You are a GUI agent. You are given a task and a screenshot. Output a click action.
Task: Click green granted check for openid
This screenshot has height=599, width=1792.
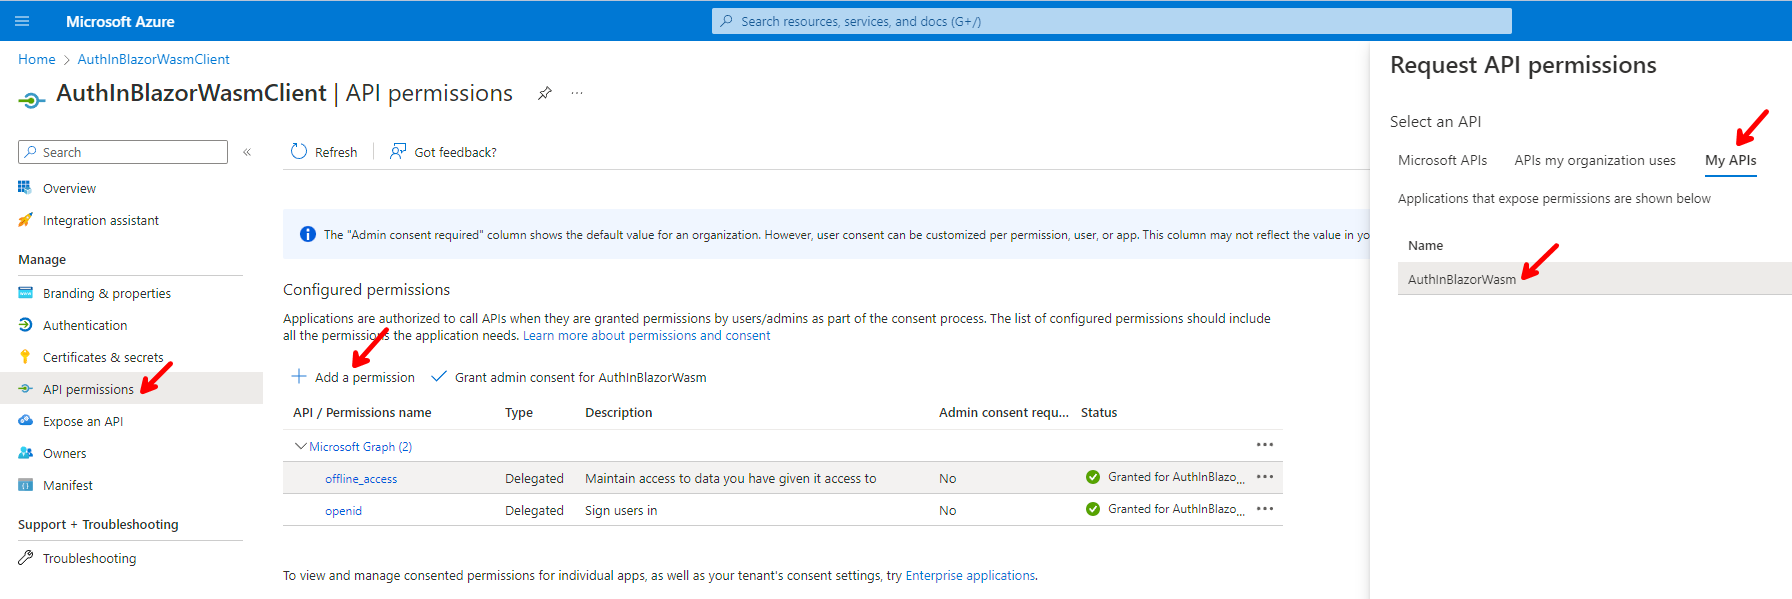[1093, 509]
